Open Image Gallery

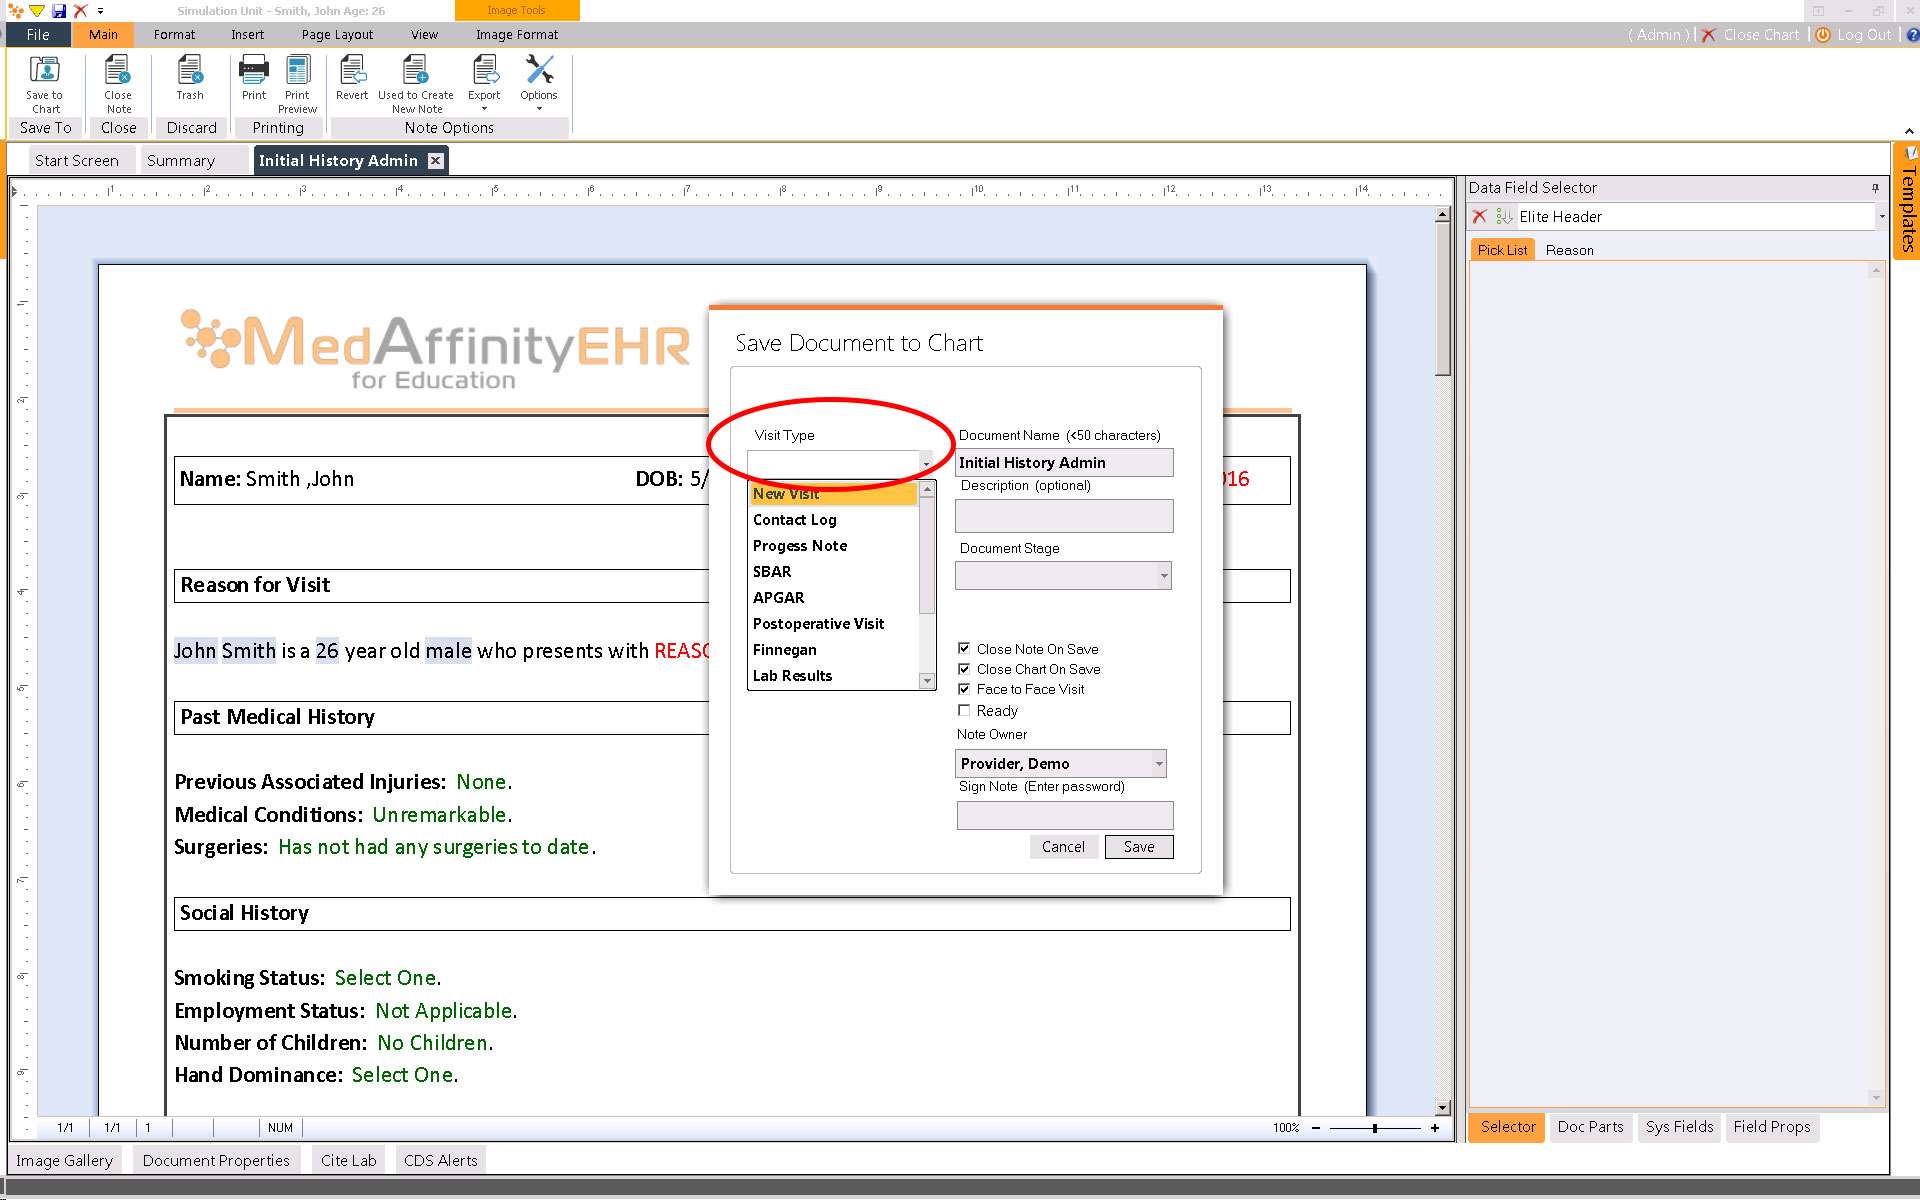point(64,1160)
